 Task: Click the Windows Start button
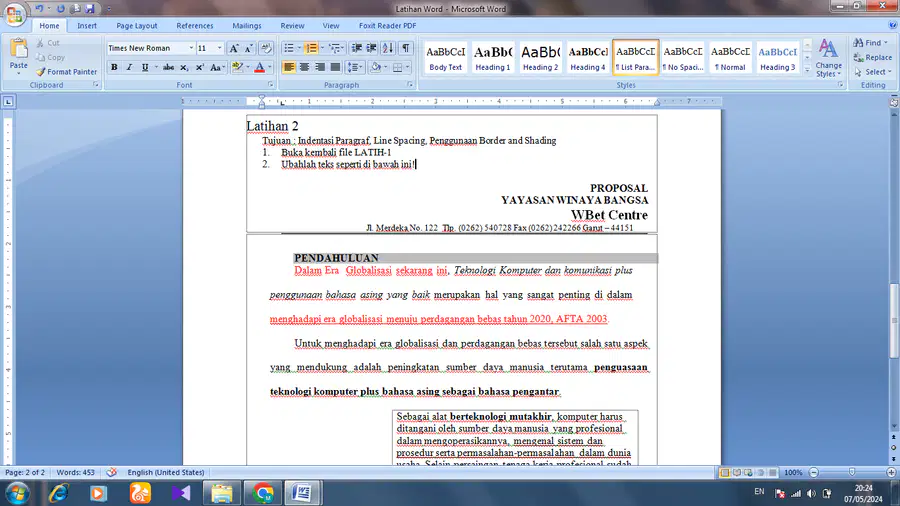(17, 493)
